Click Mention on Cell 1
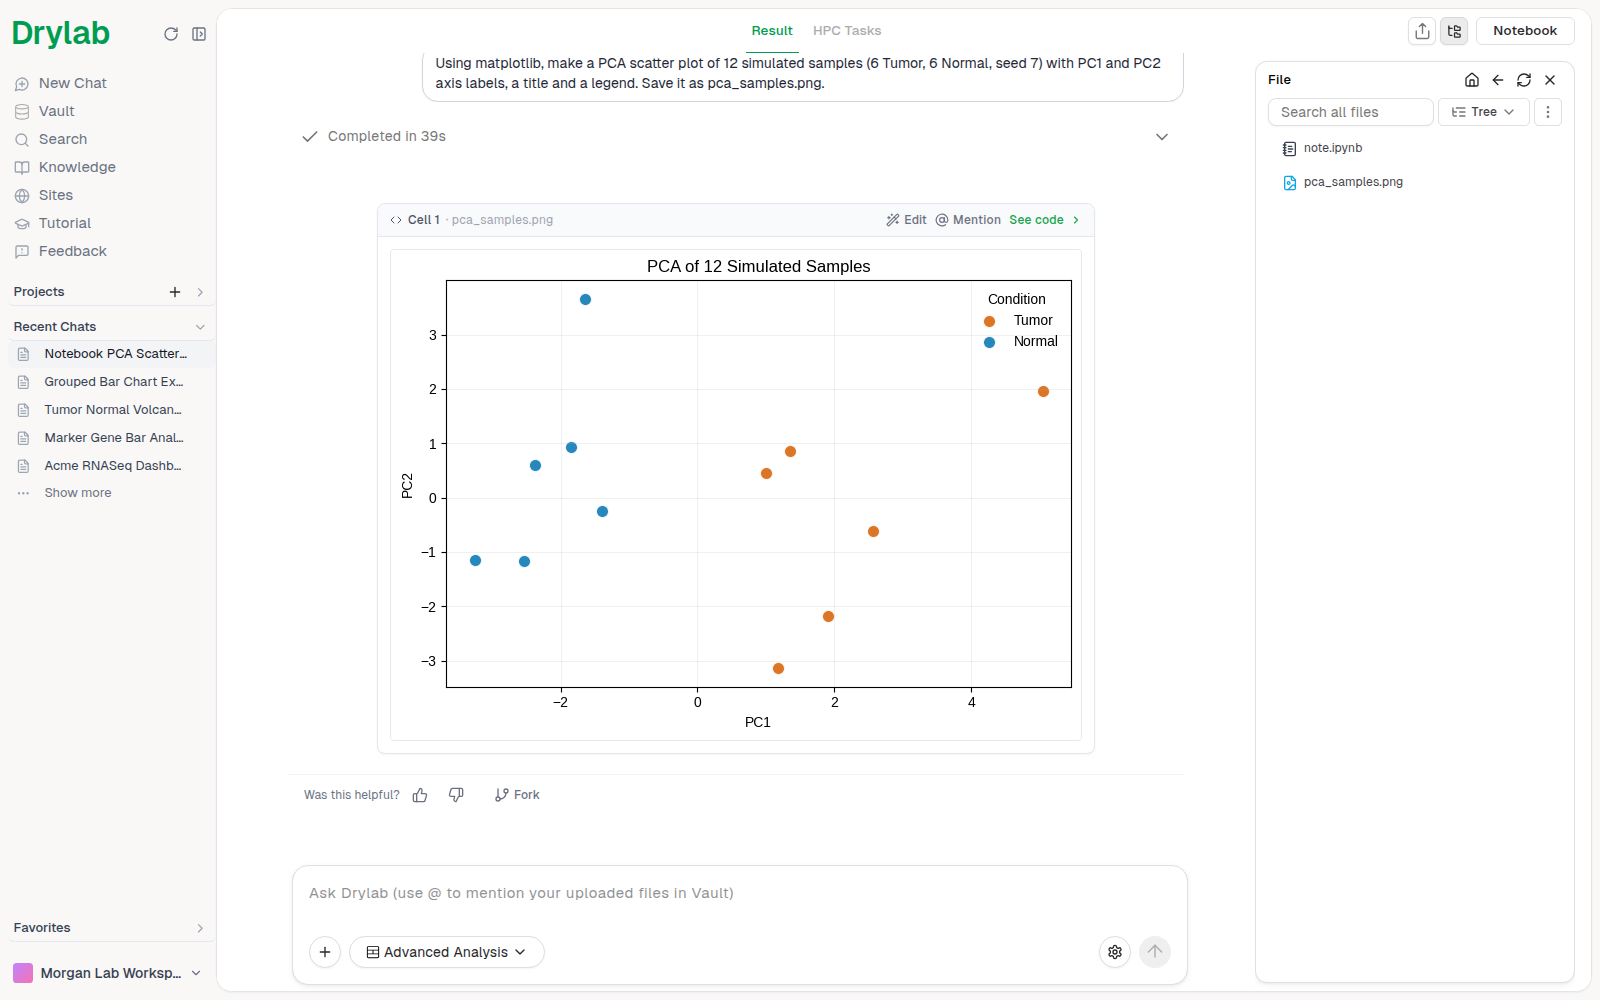 click(968, 220)
